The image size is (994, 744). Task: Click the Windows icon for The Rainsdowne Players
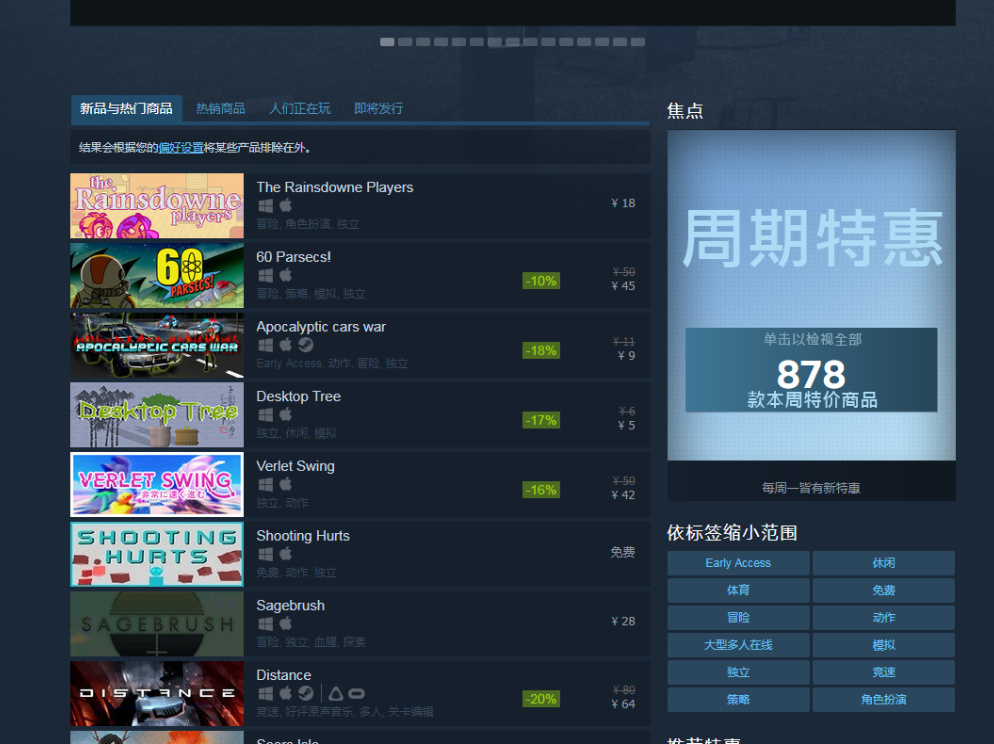click(266, 205)
